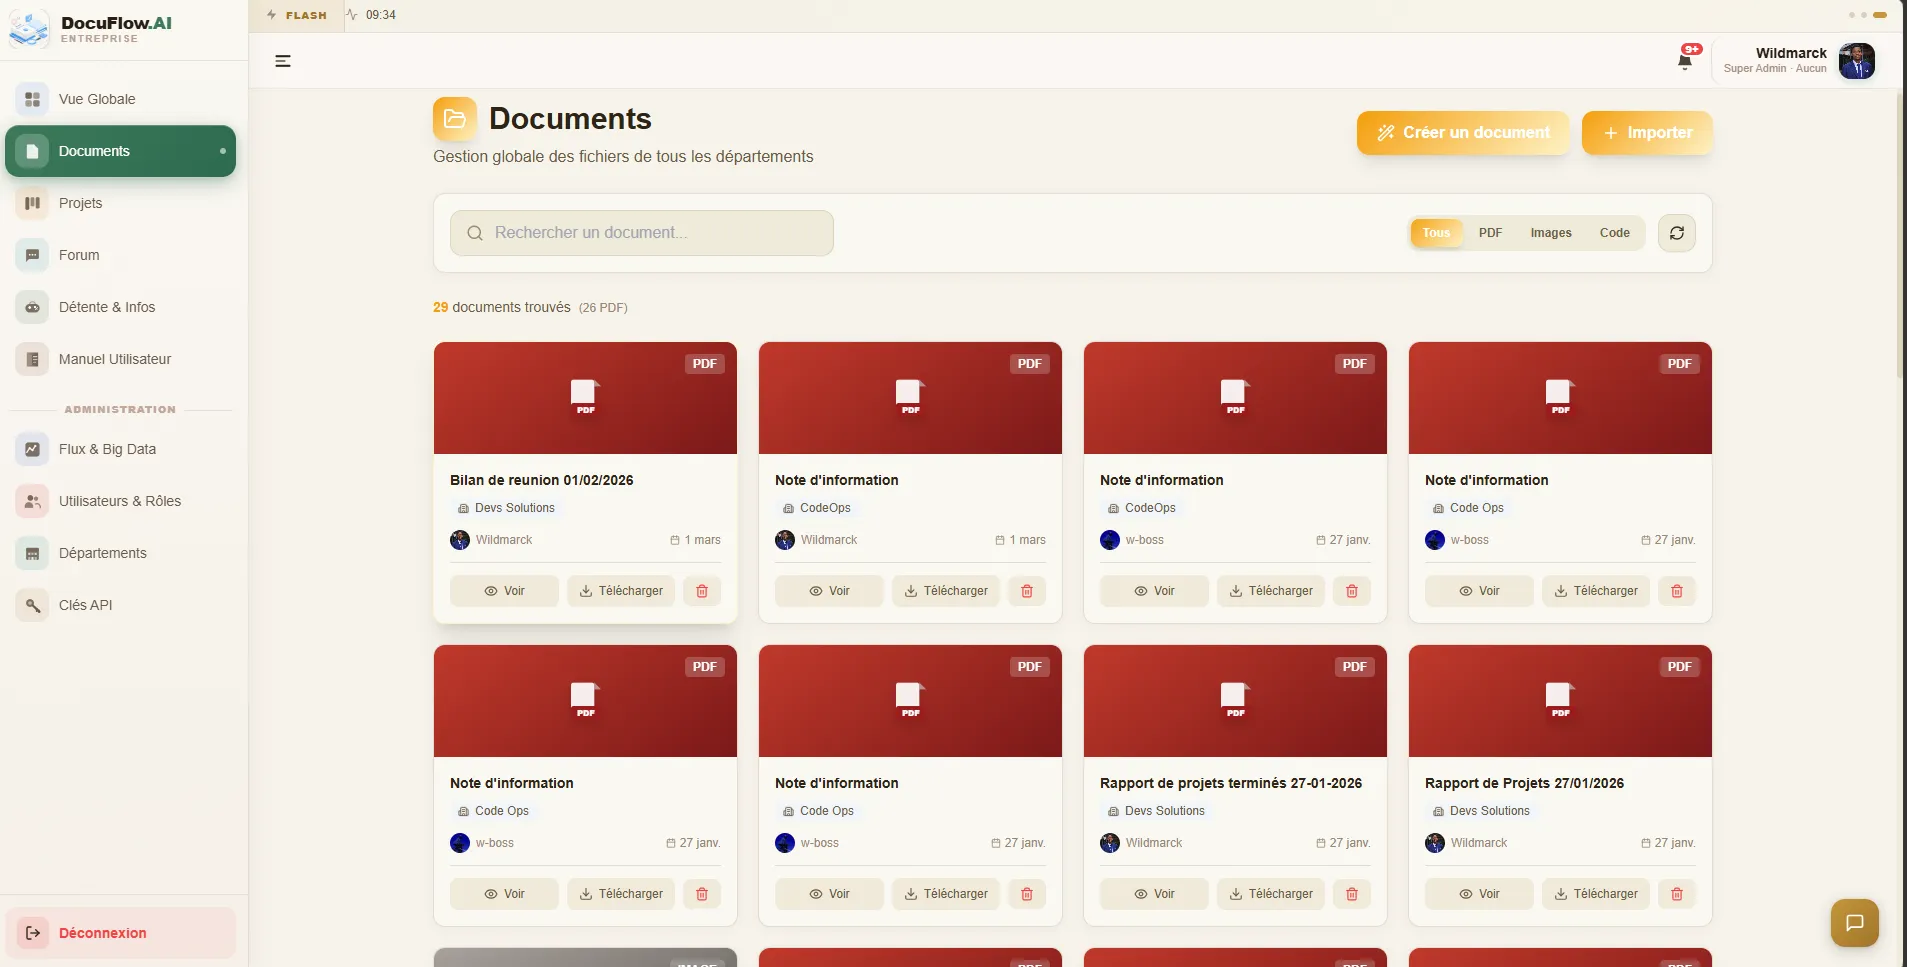Screen dimensions: 1907x967
Task: Delete Bilan de reunion 01/02/2026 document
Action: [x=702, y=591]
